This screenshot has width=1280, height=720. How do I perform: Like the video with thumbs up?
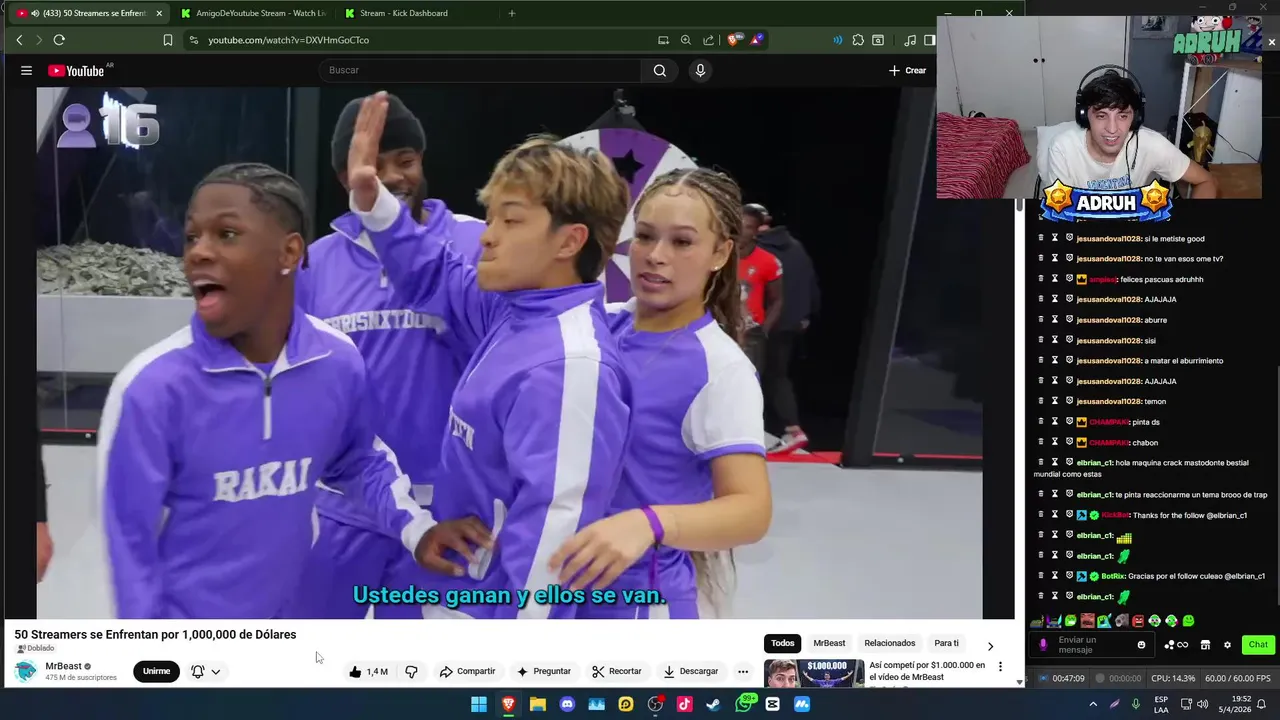coord(367,671)
